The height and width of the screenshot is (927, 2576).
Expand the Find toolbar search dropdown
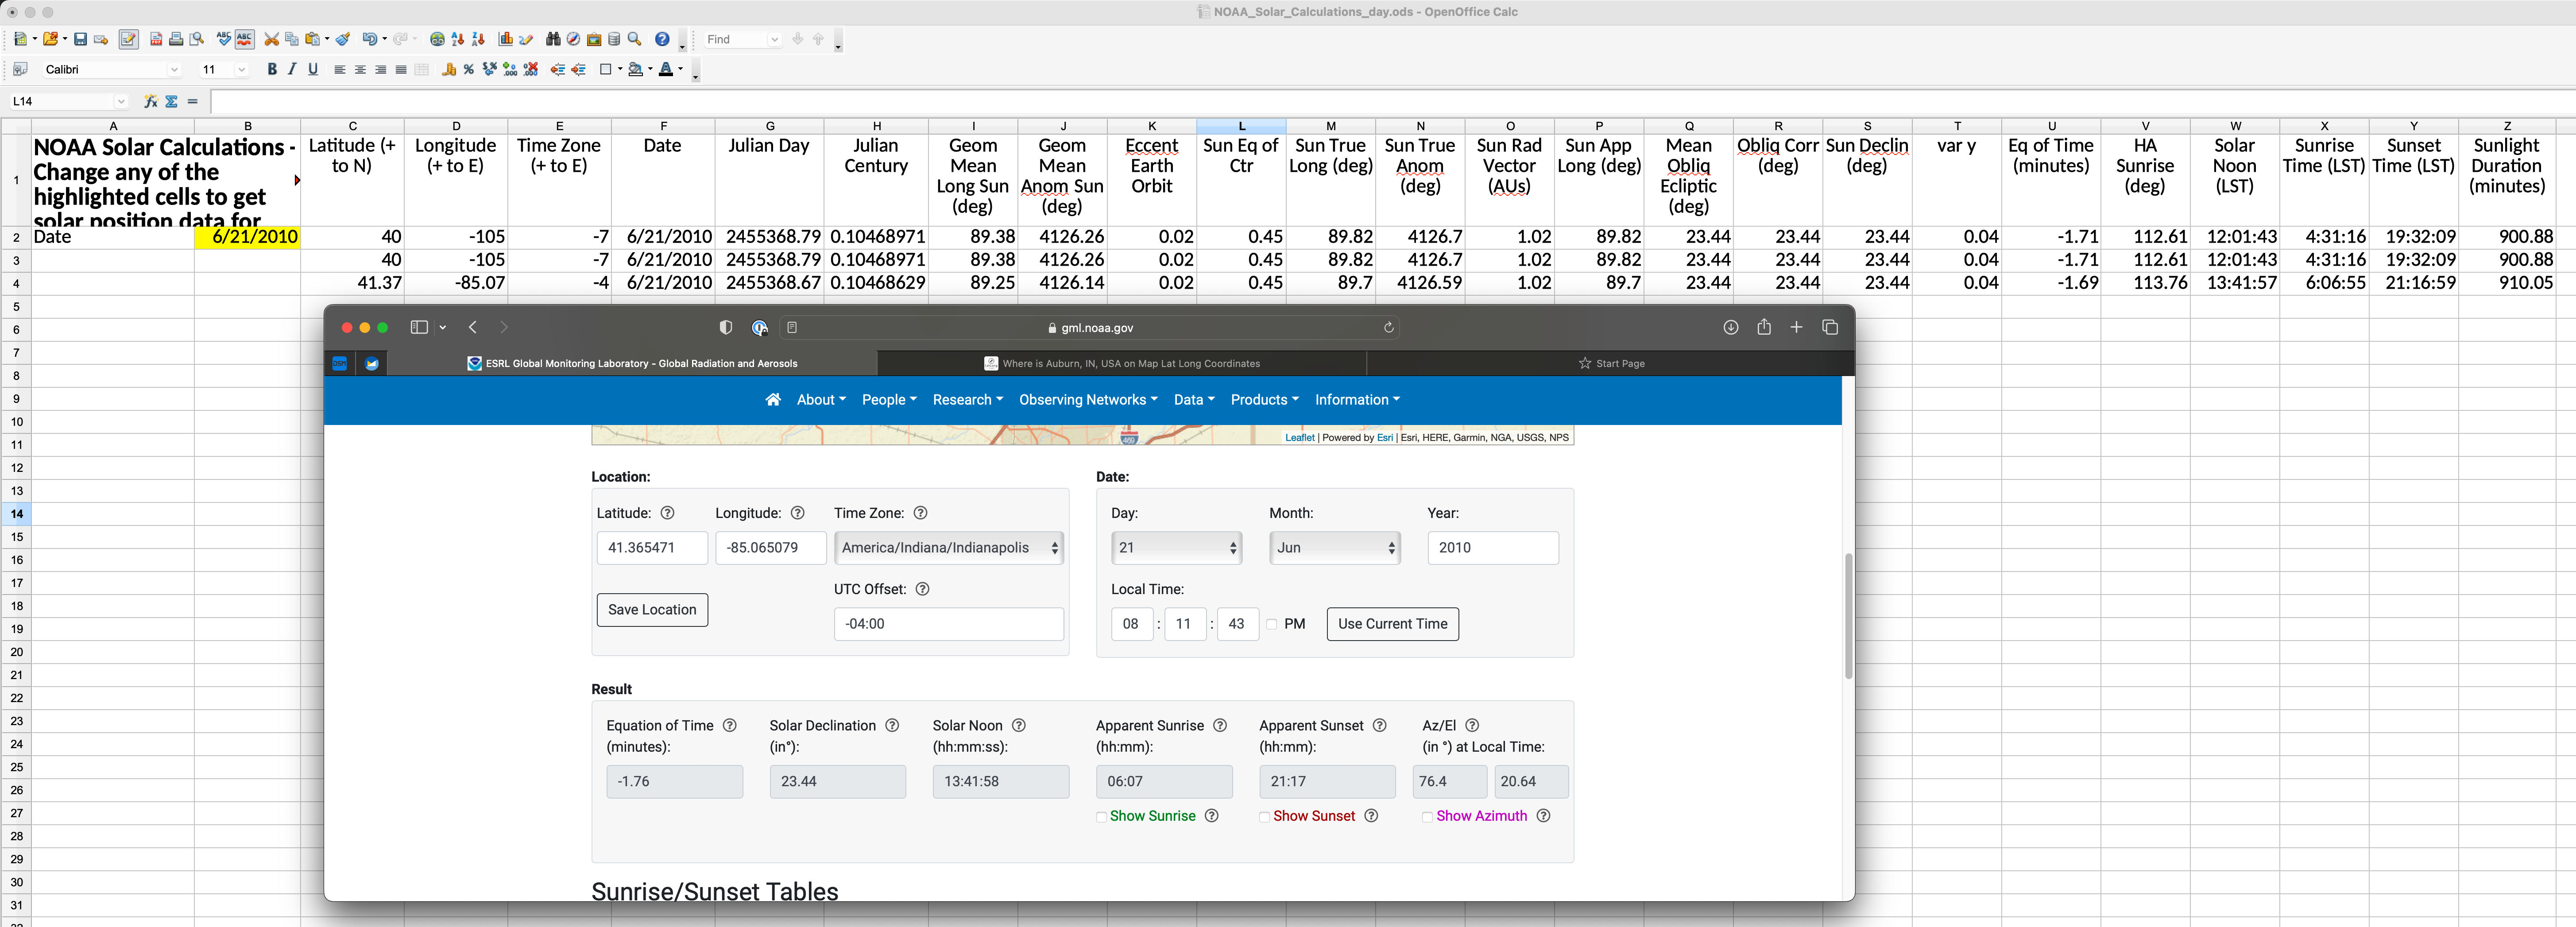774,39
